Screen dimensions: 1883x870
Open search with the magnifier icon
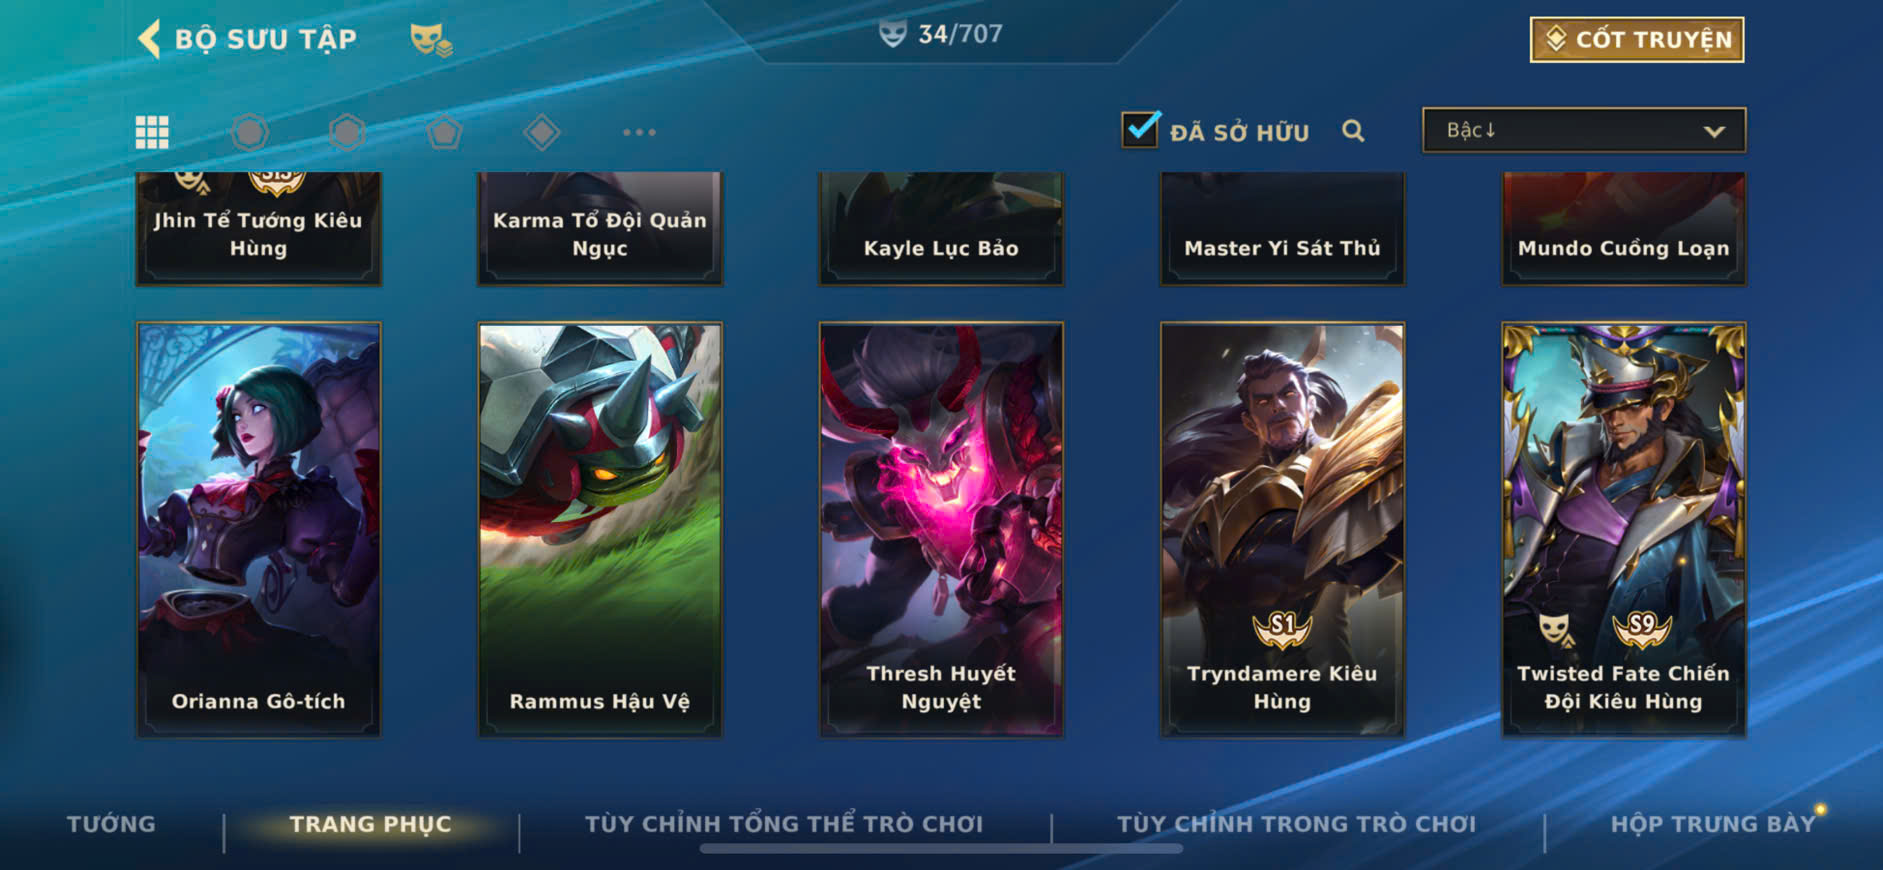[1353, 131]
